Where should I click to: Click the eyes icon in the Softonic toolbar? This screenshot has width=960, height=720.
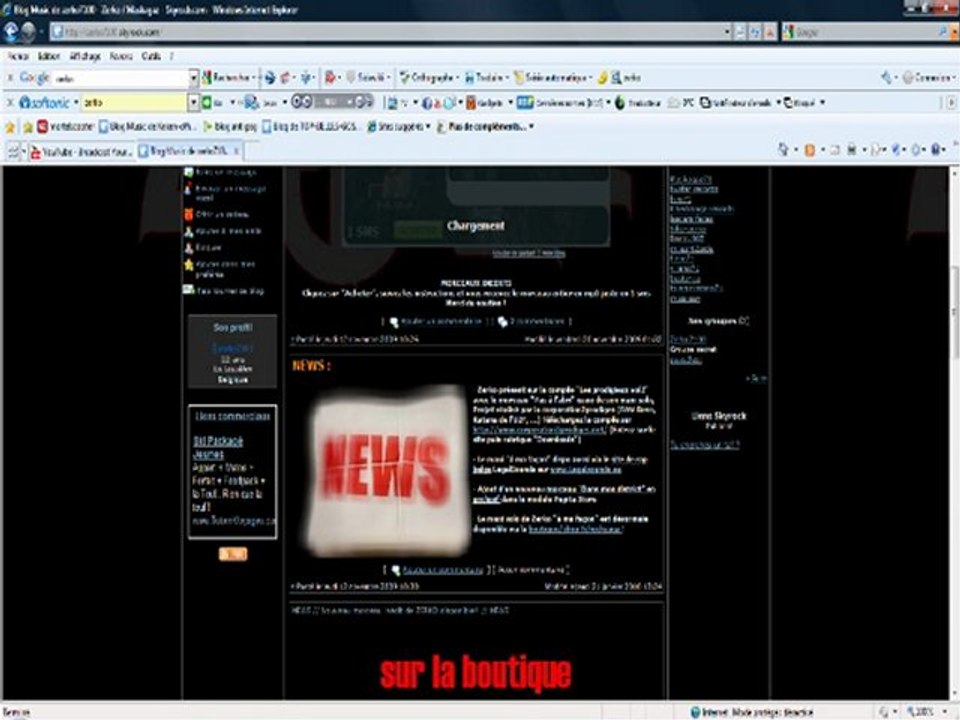click(x=301, y=102)
